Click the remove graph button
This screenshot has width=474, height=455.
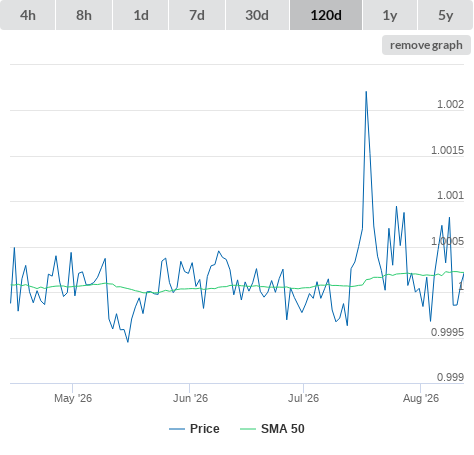click(426, 45)
